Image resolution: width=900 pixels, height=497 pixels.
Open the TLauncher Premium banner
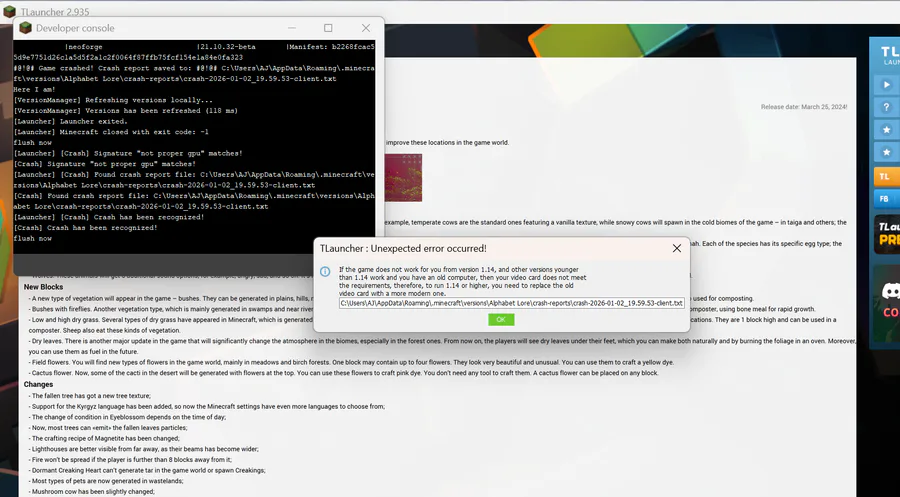(x=887, y=234)
